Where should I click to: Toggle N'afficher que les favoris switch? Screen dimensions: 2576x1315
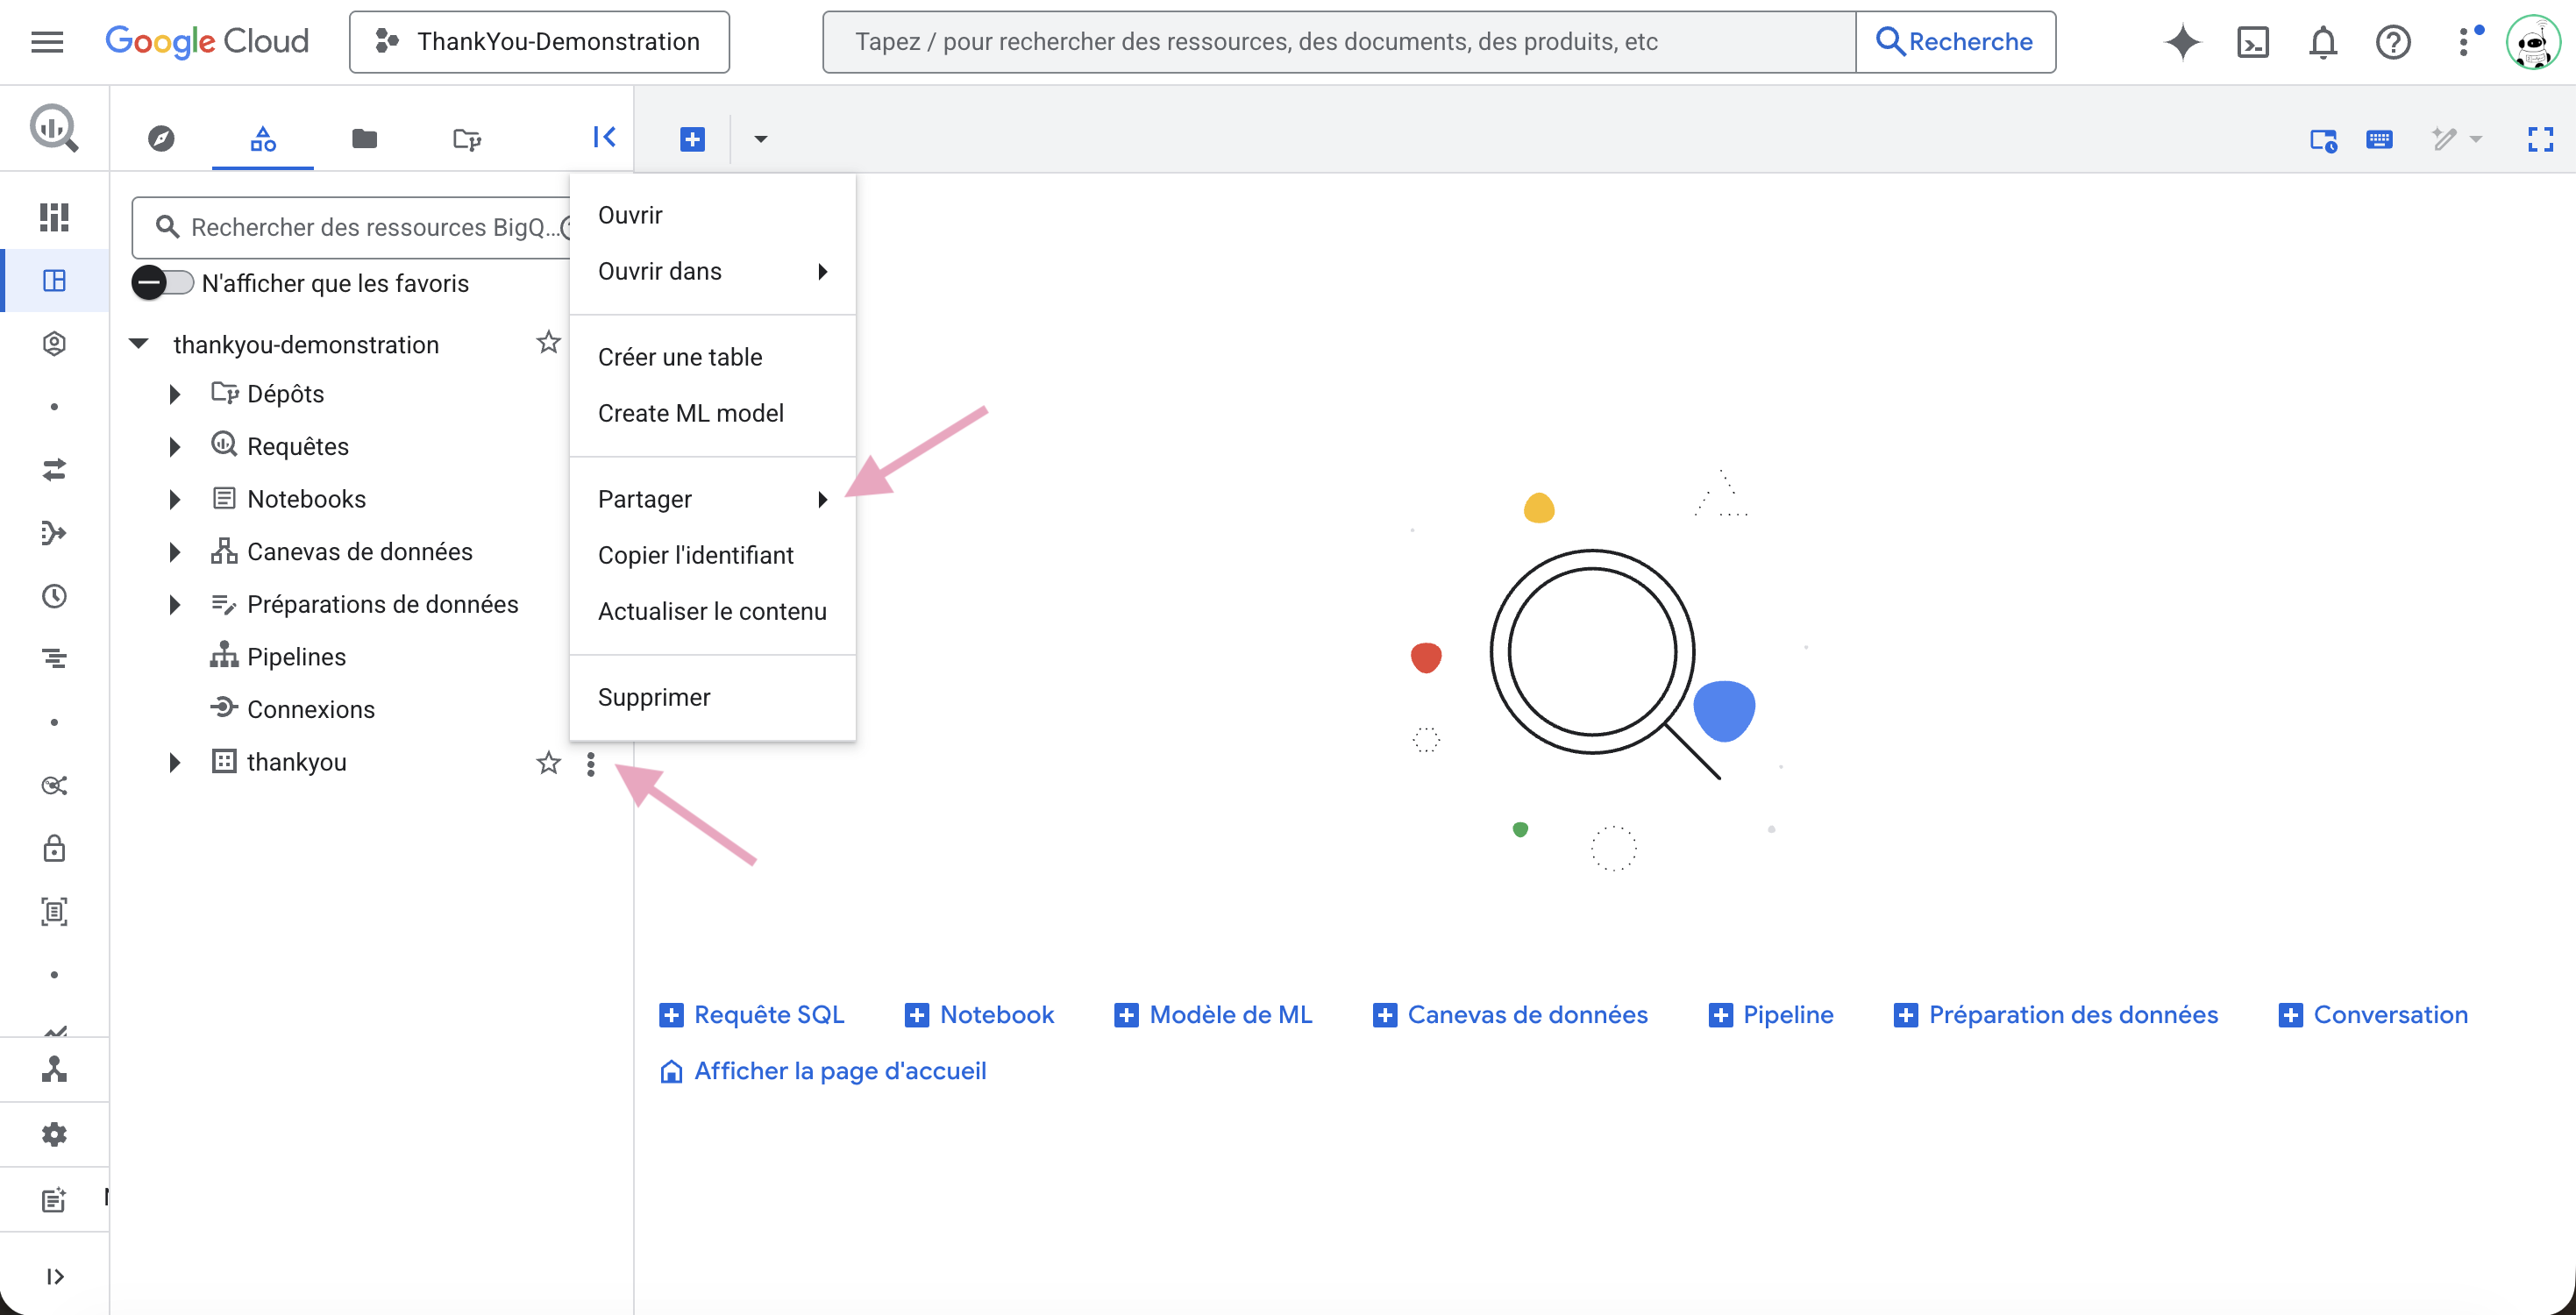click(162, 283)
